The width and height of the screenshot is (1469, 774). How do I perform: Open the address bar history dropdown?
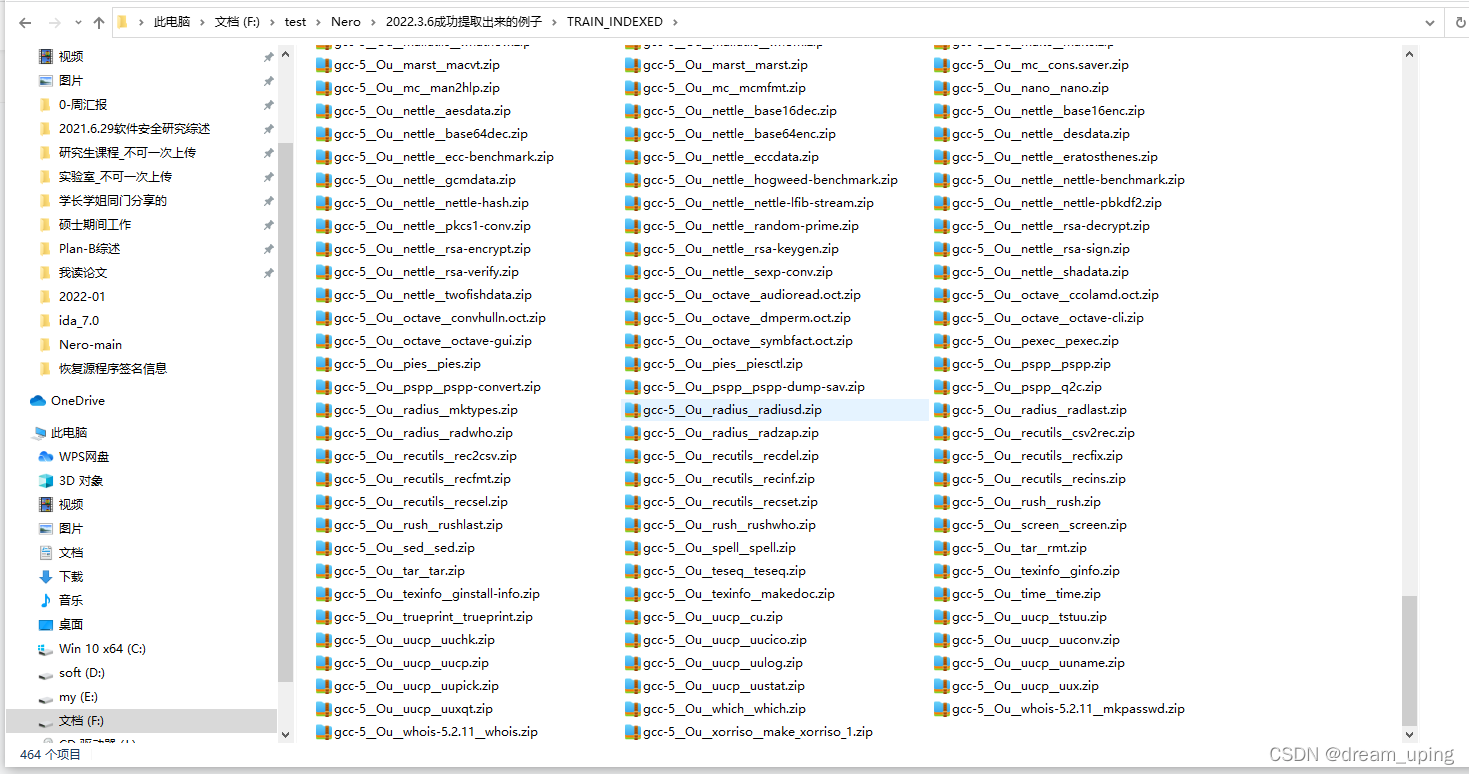tap(1431, 22)
